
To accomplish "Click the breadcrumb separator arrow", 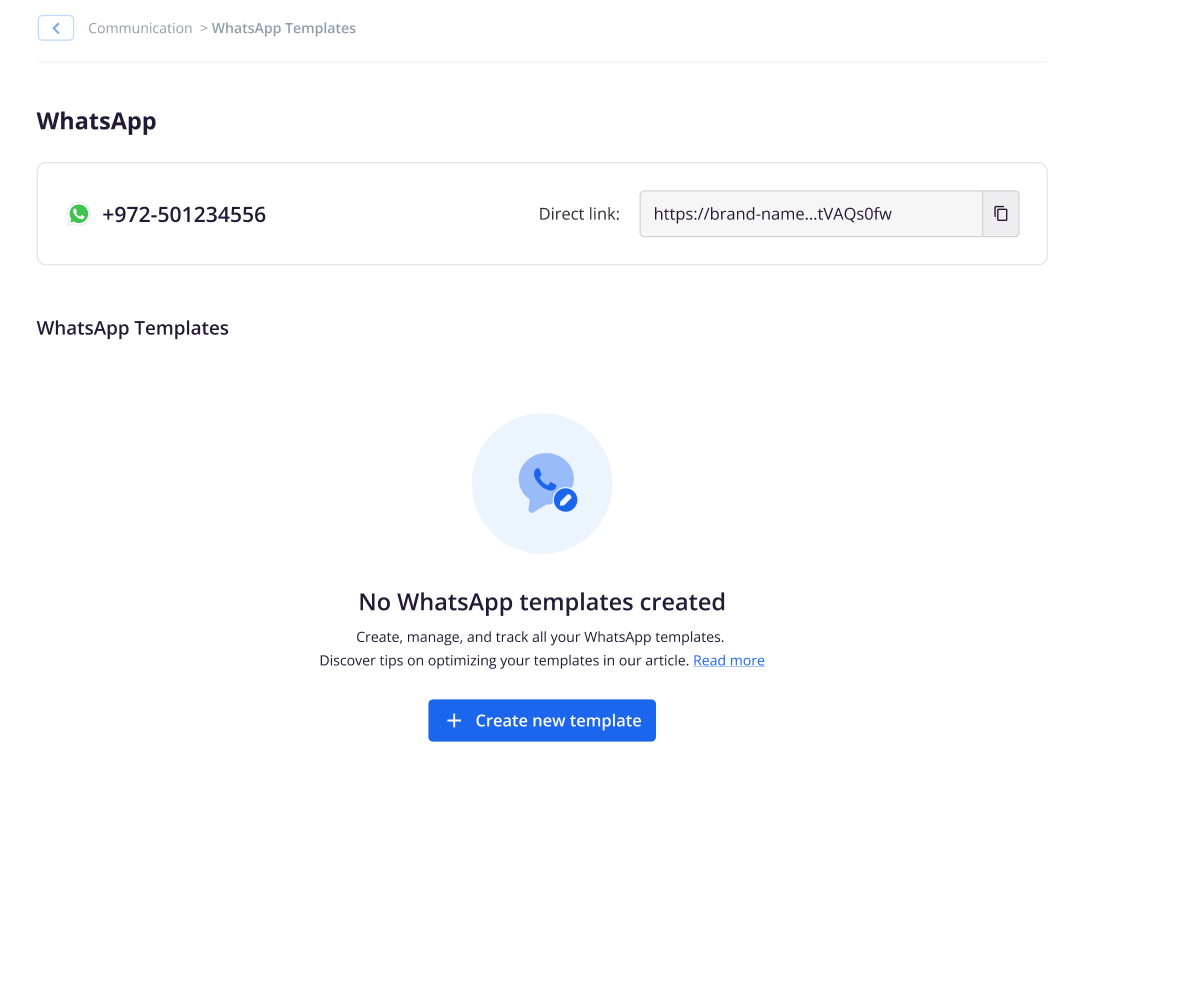I will pos(203,28).
